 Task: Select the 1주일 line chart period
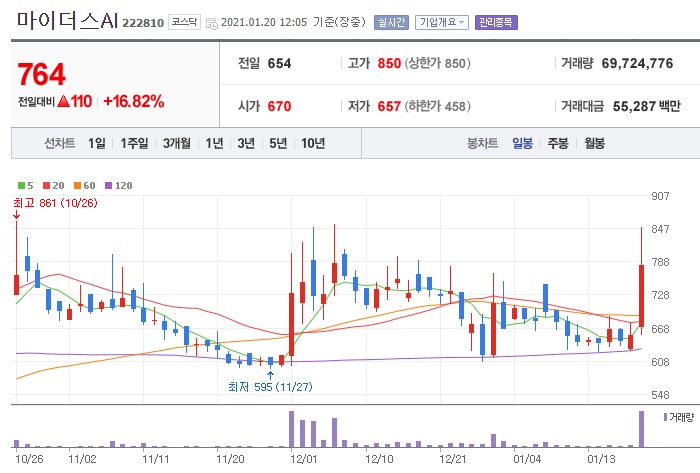tap(134, 143)
